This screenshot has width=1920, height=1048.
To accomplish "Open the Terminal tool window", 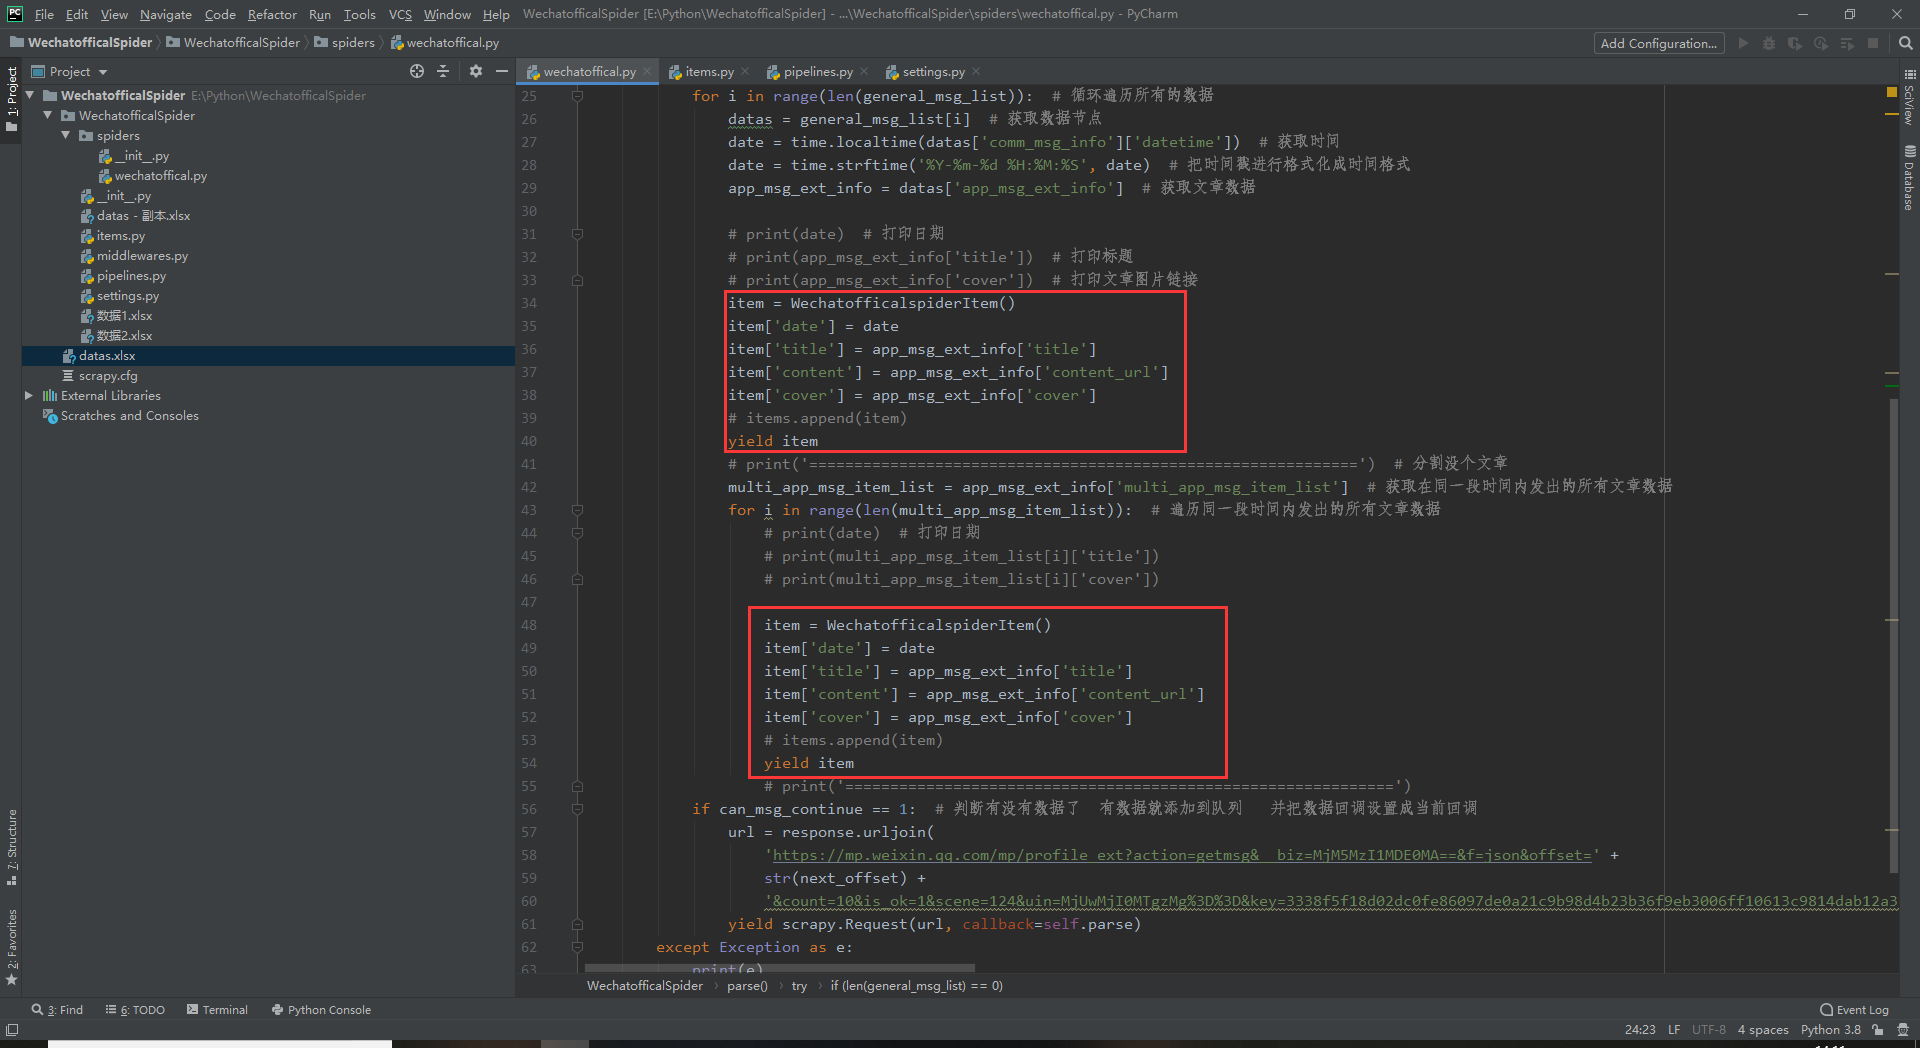I will tap(217, 1010).
